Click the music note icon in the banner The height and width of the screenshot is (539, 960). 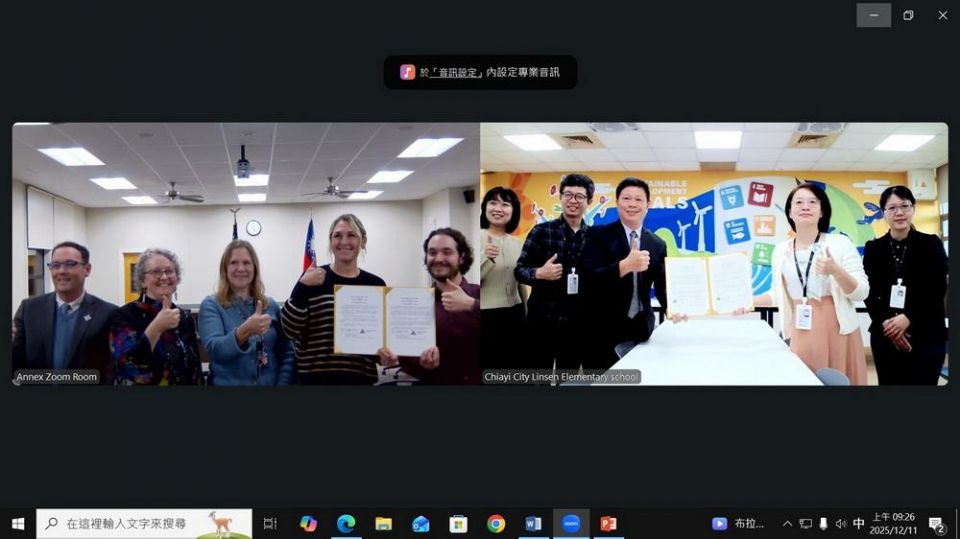pos(408,72)
